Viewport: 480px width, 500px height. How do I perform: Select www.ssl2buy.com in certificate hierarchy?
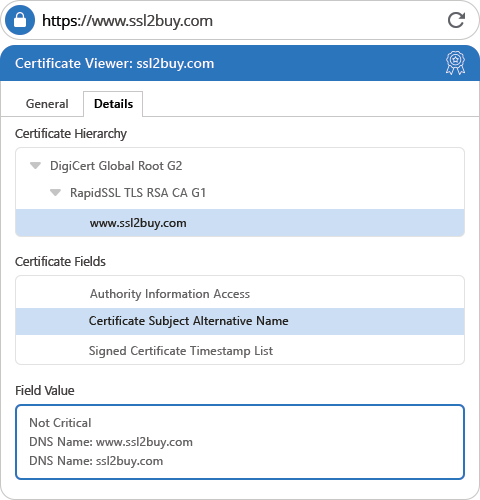[240, 223]
